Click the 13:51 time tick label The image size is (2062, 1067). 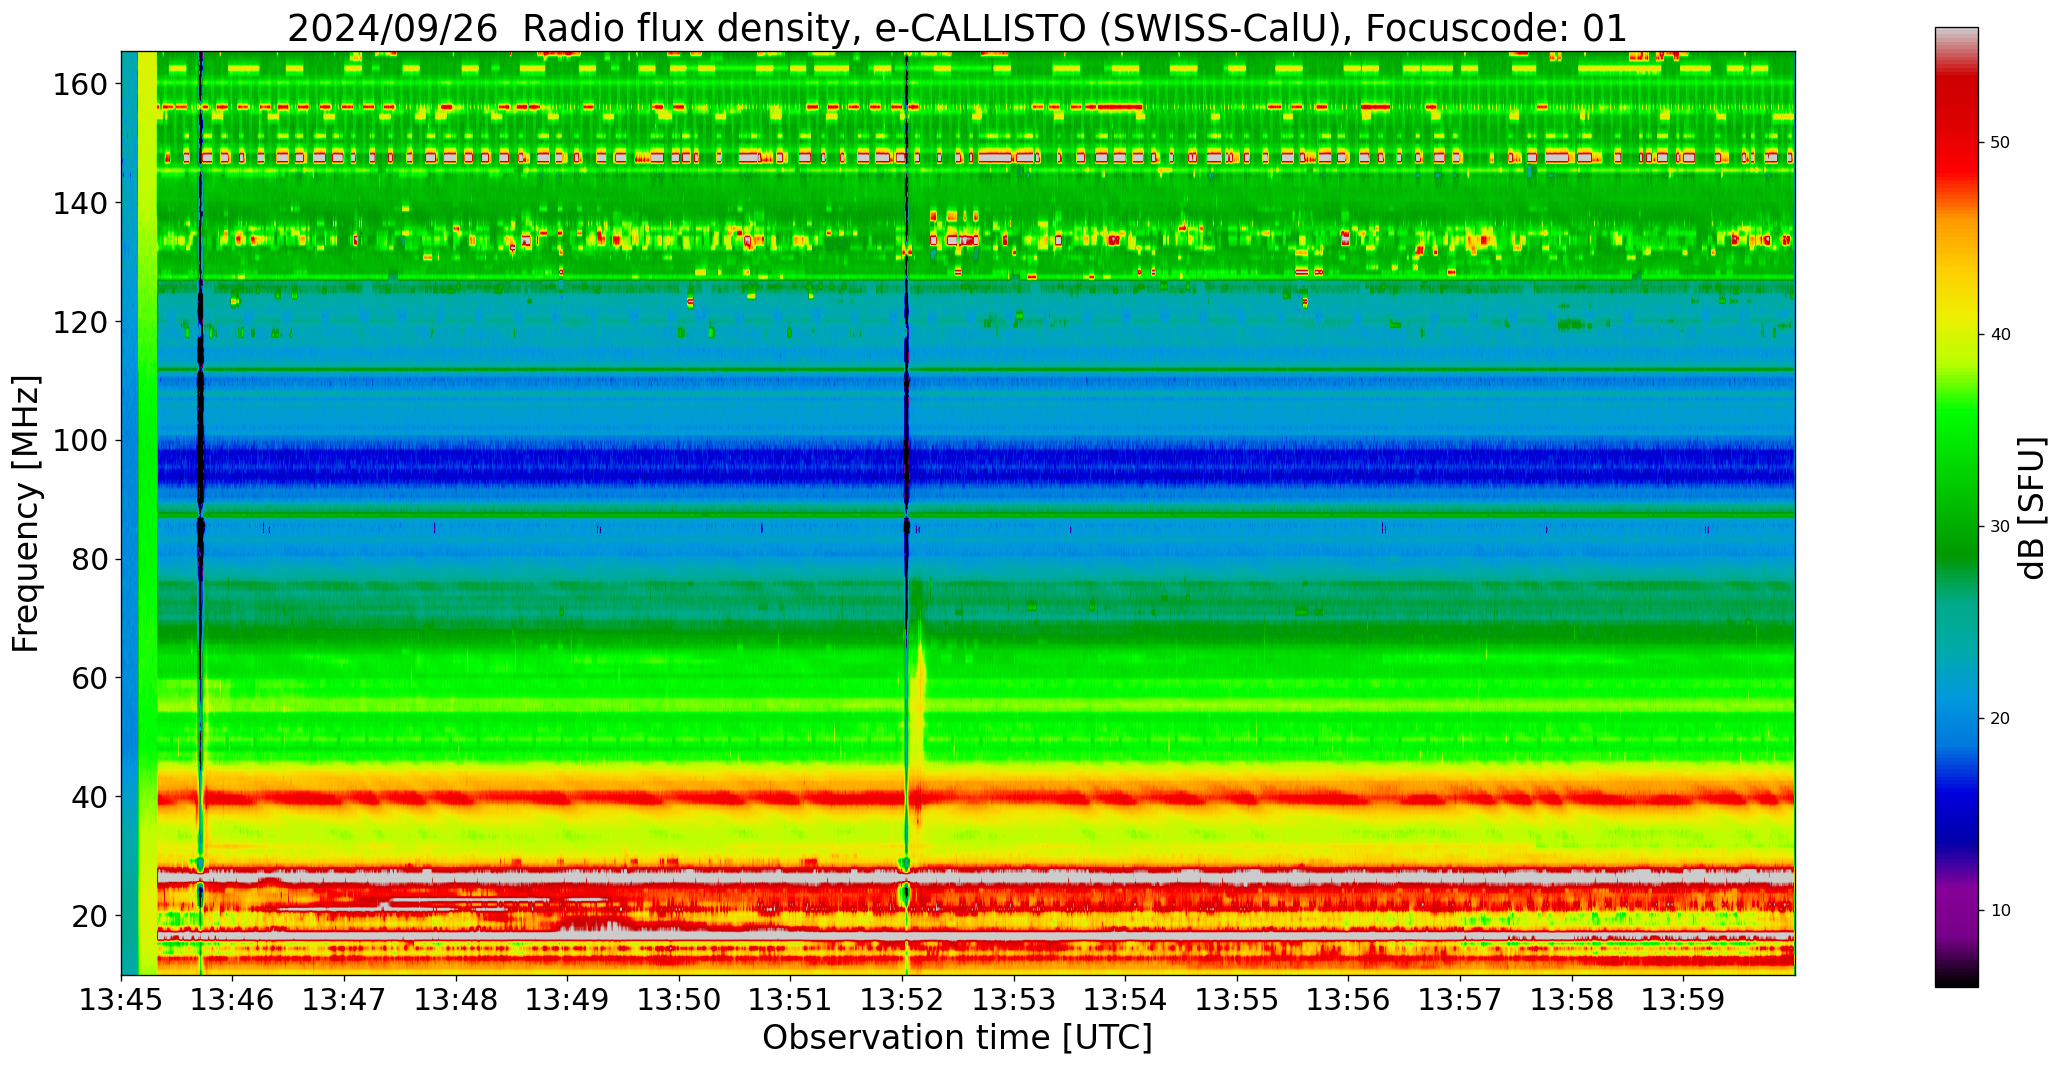(791, 999)
